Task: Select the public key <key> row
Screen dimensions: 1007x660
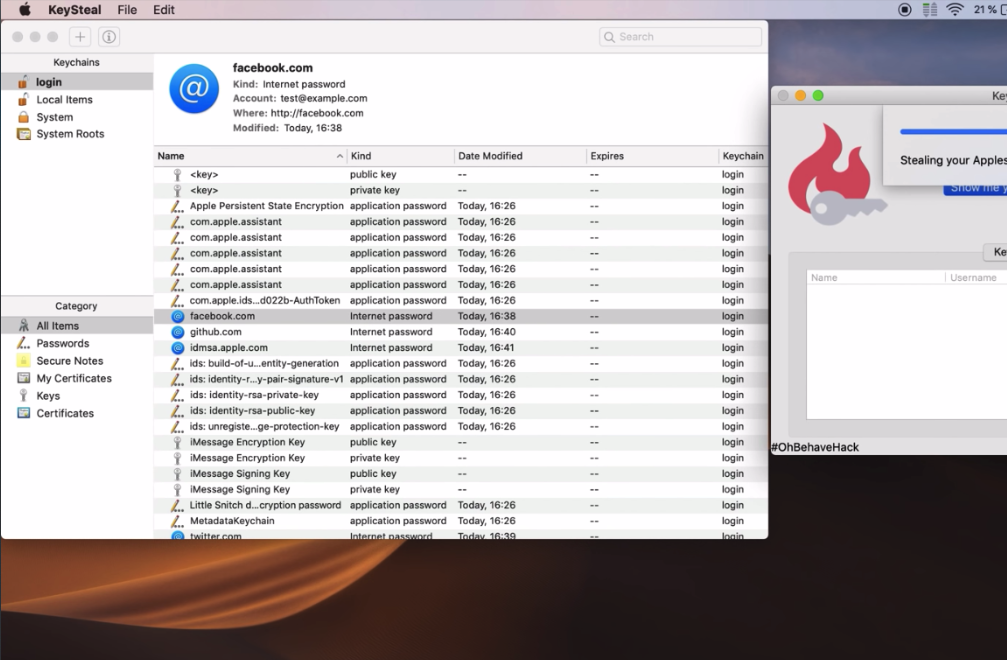Action: click(460, 174)
